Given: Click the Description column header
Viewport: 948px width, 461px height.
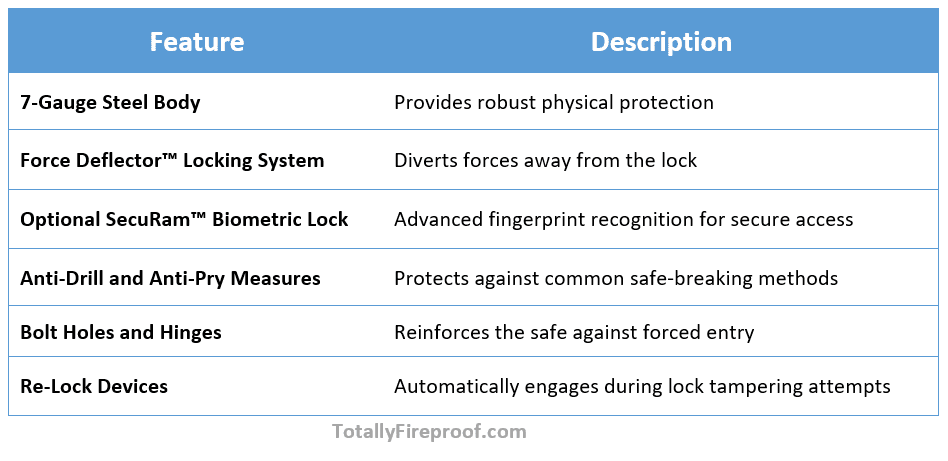Looking at the screenshot, I should (661, 42).
